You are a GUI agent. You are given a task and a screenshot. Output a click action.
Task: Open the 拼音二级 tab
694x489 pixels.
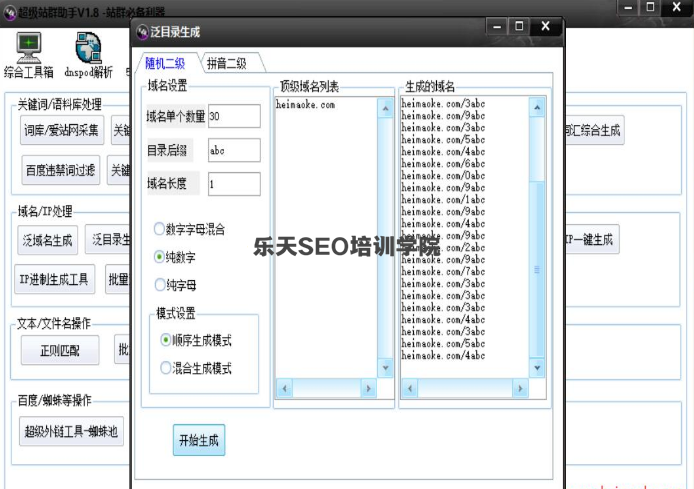227,63
